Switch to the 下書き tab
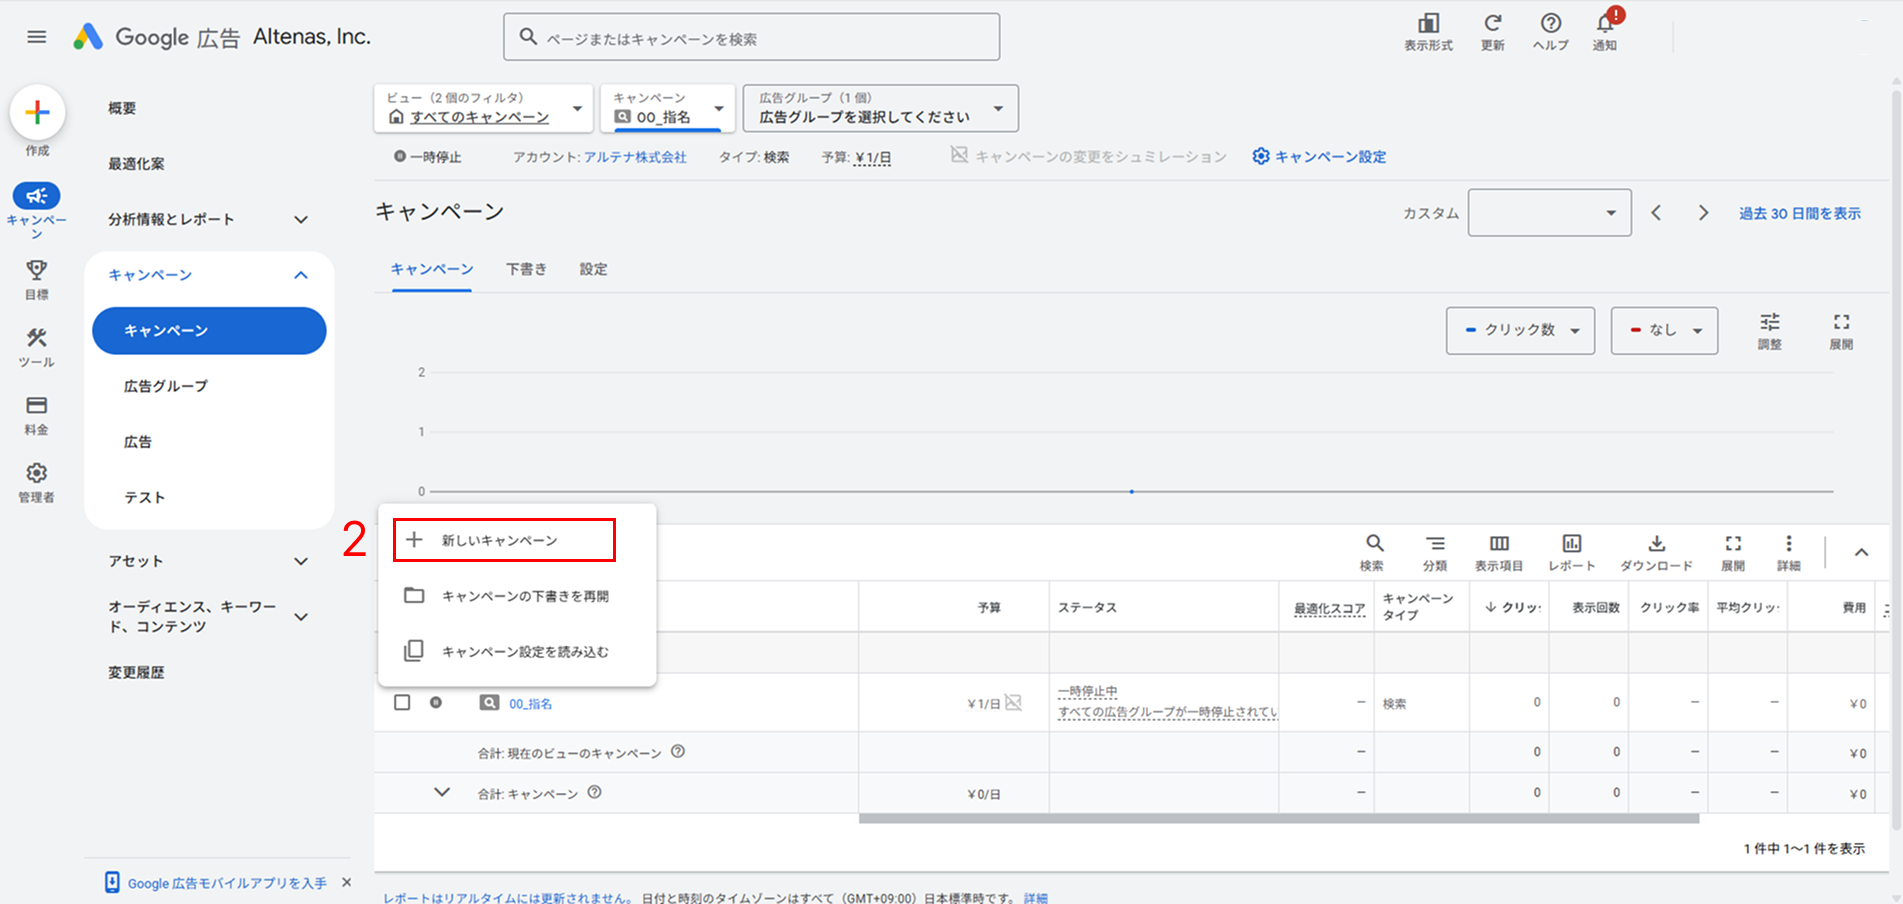This screenshot has width=1903, height=904. click(526, 269)
